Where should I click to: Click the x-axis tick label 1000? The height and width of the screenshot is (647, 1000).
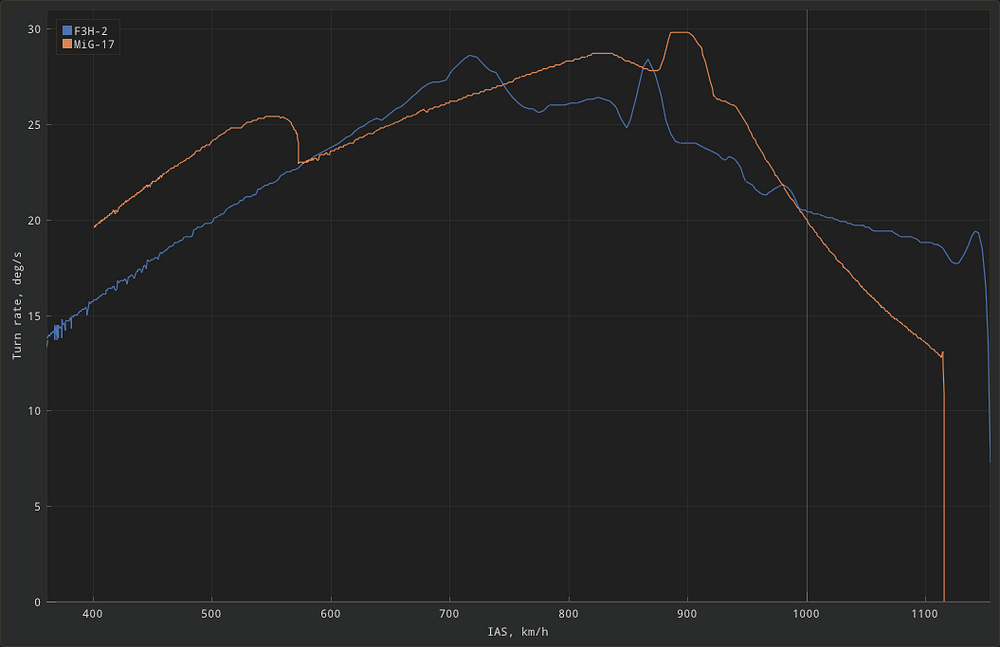point(806,614)
